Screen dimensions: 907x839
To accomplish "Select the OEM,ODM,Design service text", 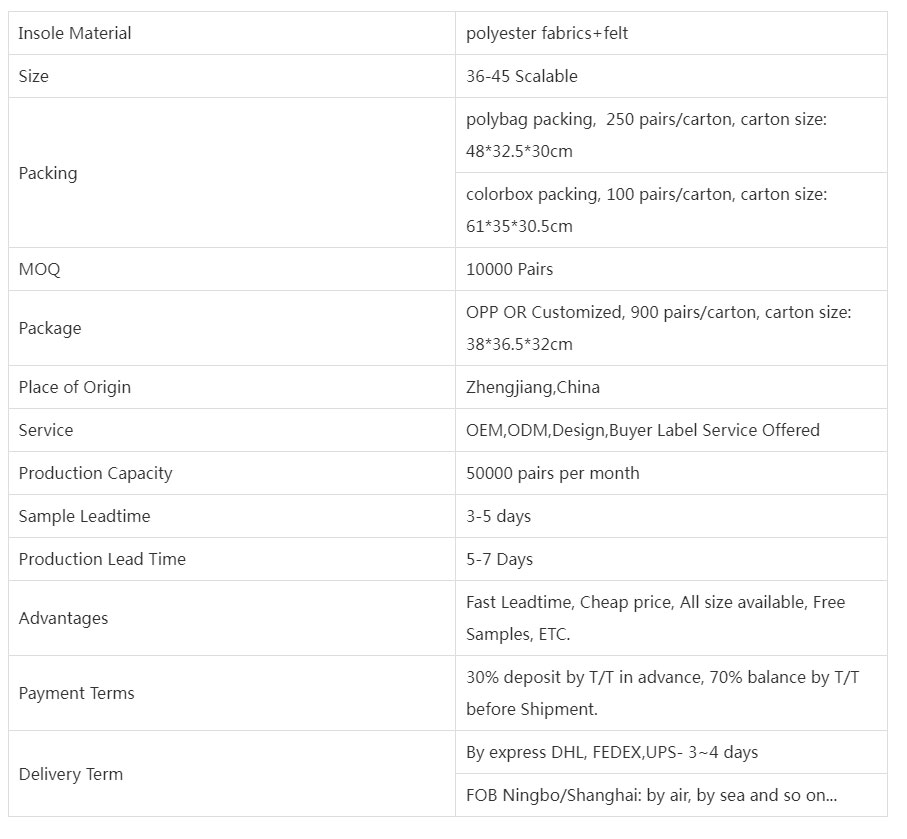I will (642, 430).
